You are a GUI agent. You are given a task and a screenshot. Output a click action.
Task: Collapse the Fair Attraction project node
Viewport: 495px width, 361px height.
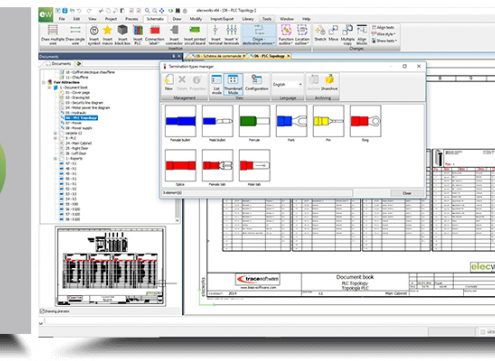click(44, 82)
